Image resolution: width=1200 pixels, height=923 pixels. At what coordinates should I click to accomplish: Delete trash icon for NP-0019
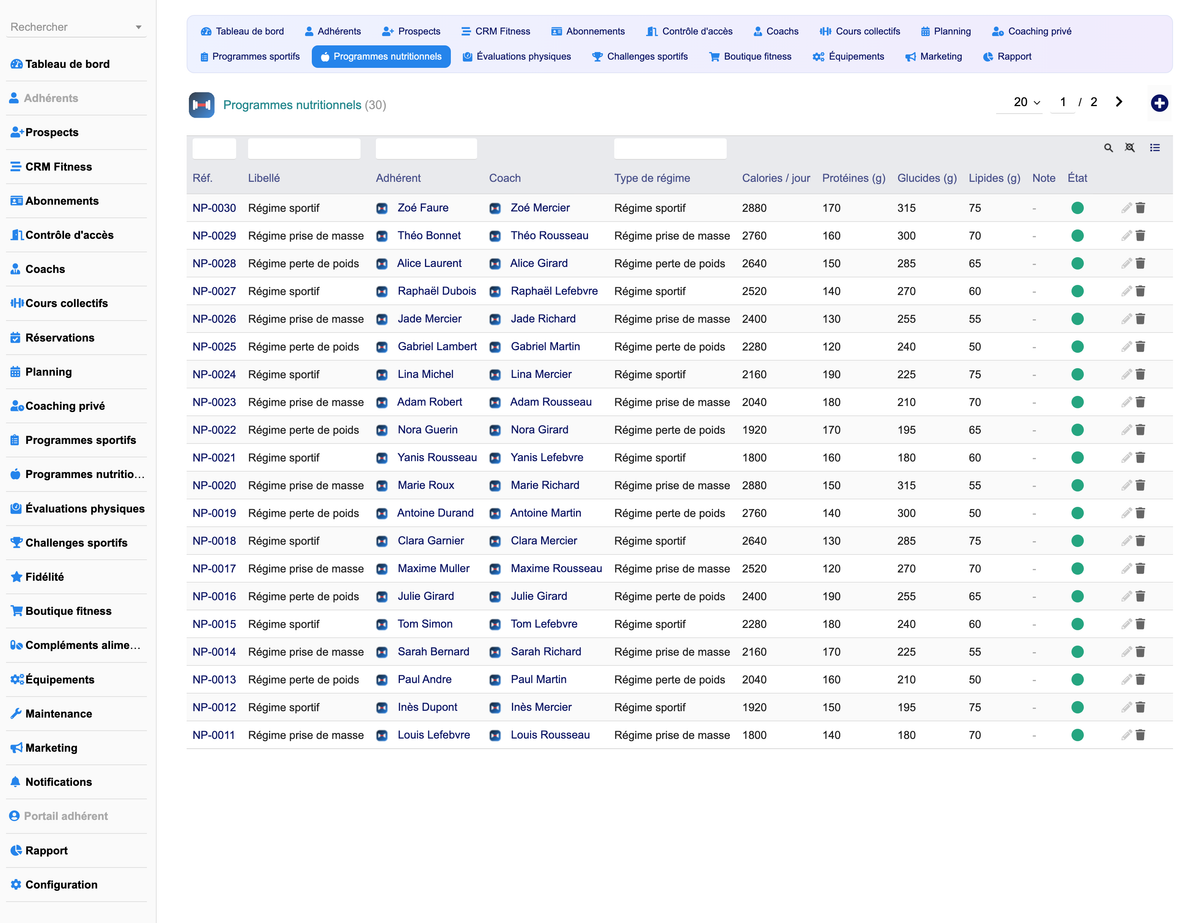(1140, 513)
